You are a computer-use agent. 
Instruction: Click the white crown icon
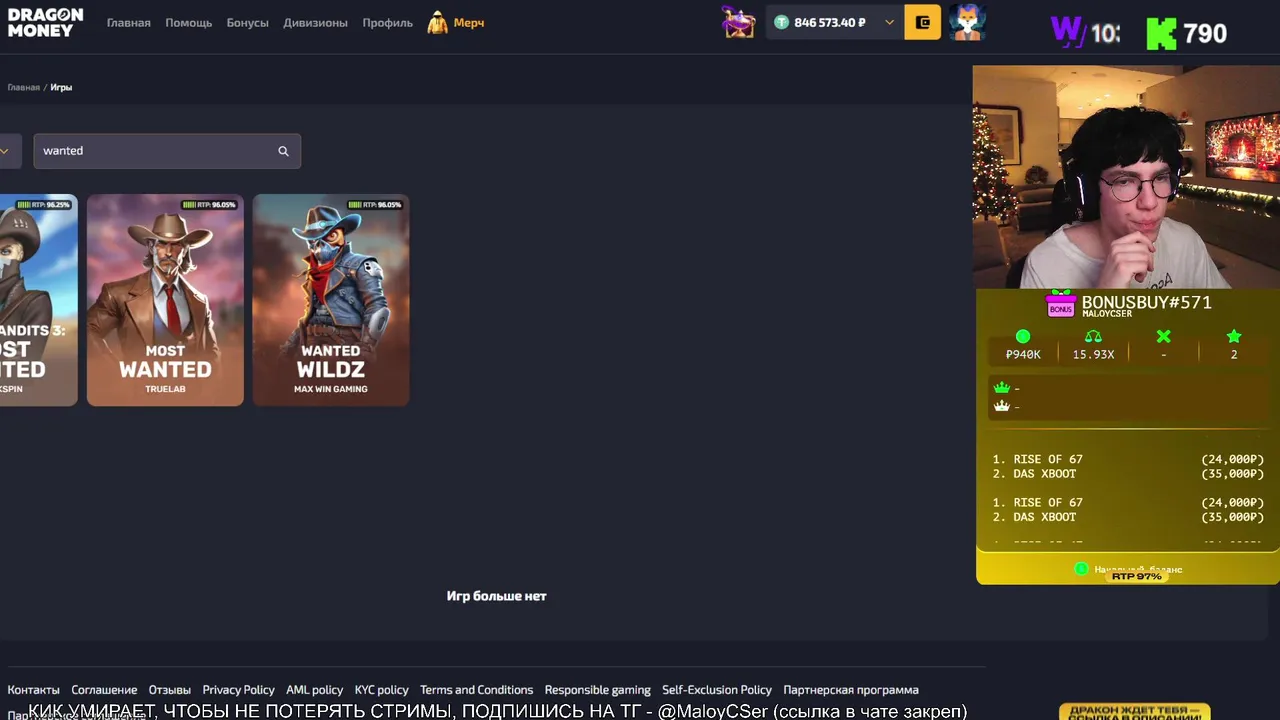[x=1002, y=406]
